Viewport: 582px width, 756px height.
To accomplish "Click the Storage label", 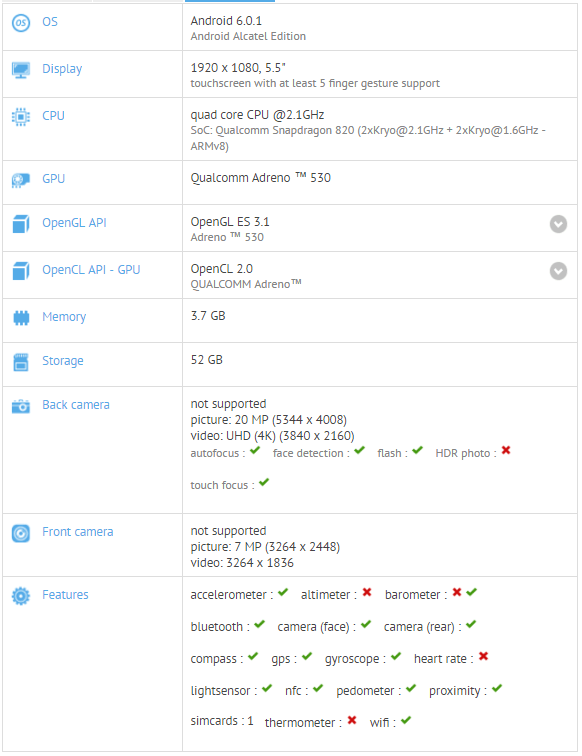I will [63, 361].
